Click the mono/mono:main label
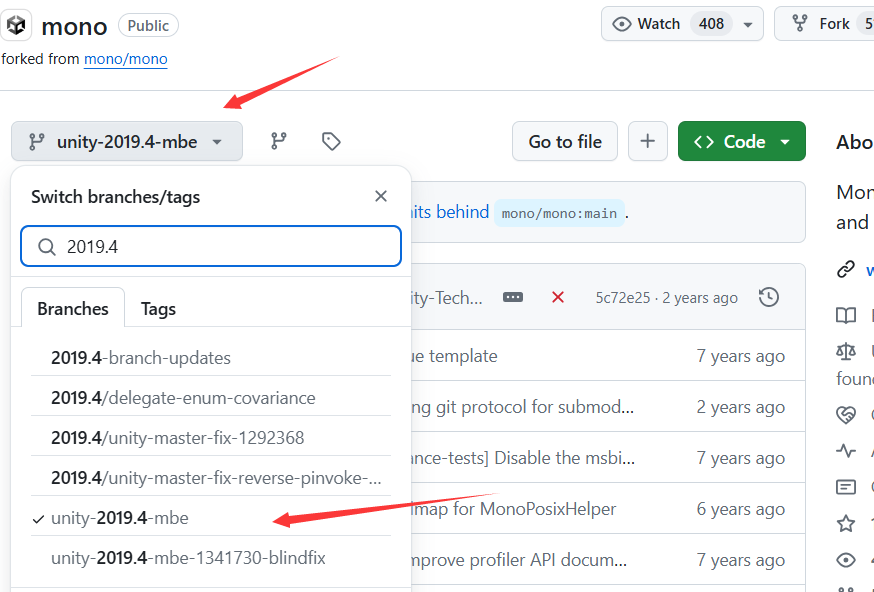874x592 pixels. pyautogui.click(x=559, y=213)
